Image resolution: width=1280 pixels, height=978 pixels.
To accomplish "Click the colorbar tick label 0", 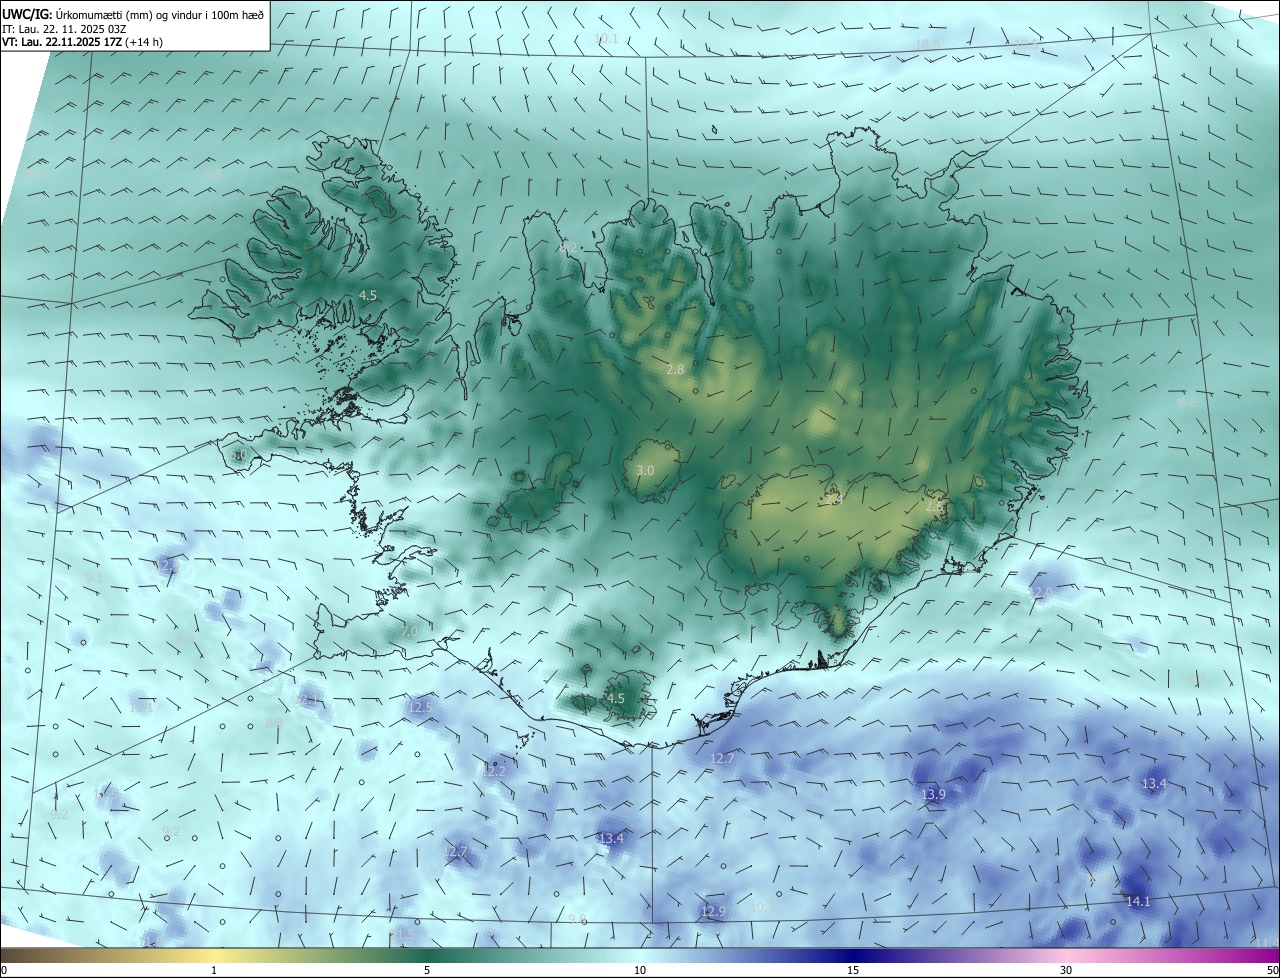I will click(x=4, y=970).
